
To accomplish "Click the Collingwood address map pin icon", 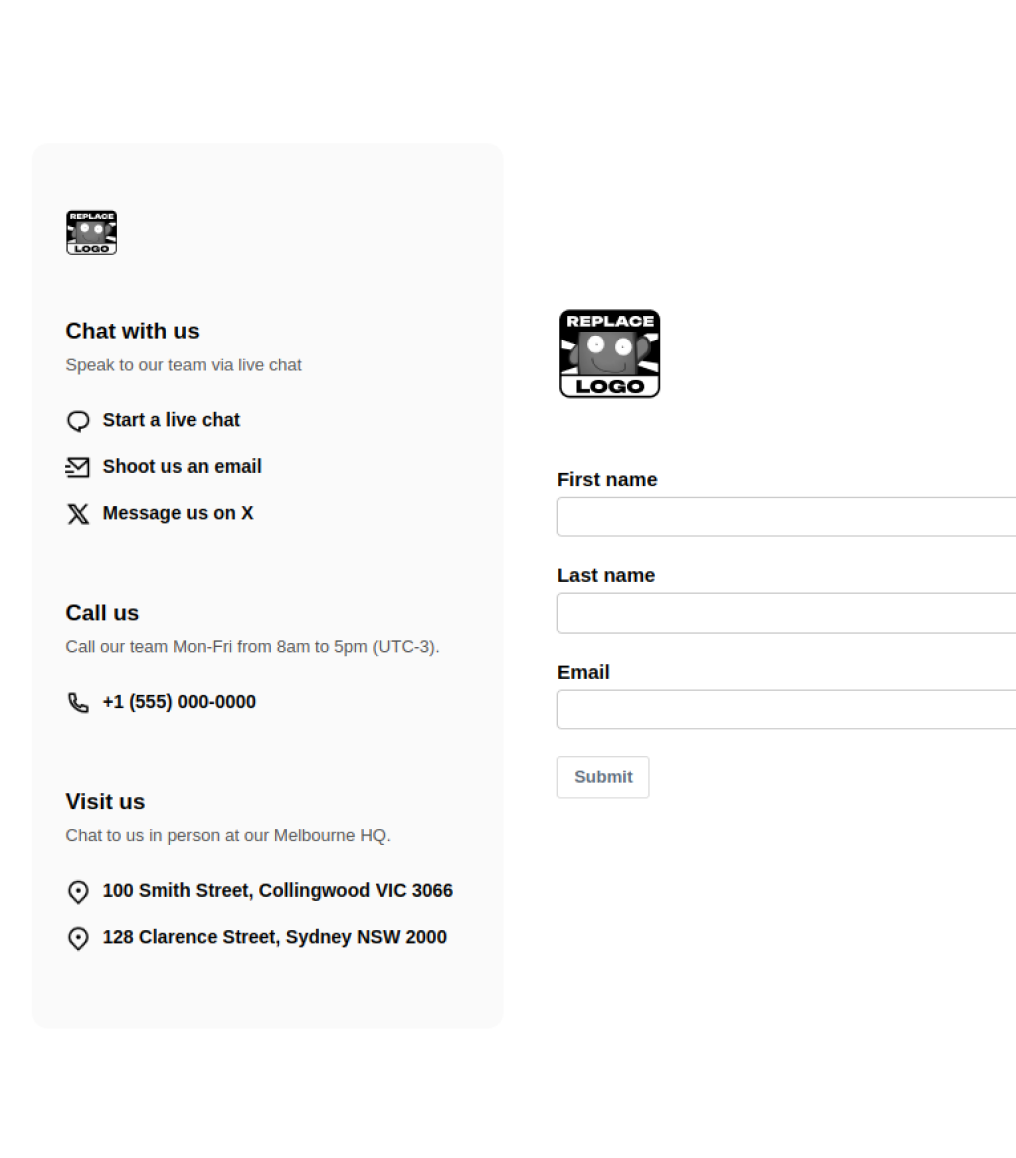I will coord(78,891).
